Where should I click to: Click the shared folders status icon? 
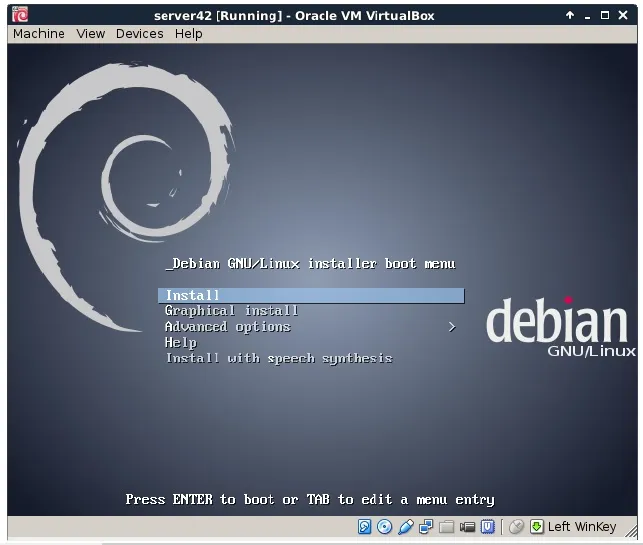(447, 527)
